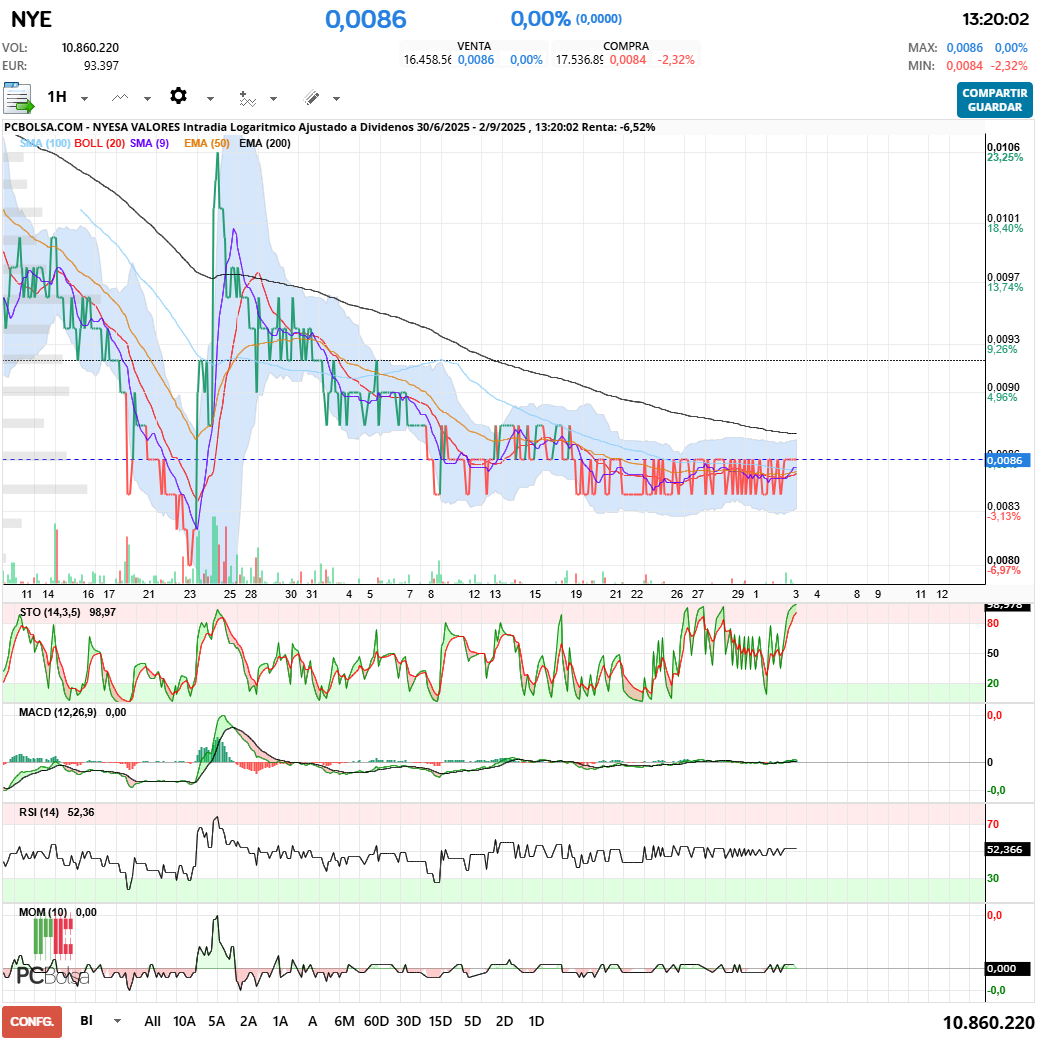Viewport: 1048px width, 1043px height.
Task: Click the EUR amount 93.397
Action: coord(101,65)
